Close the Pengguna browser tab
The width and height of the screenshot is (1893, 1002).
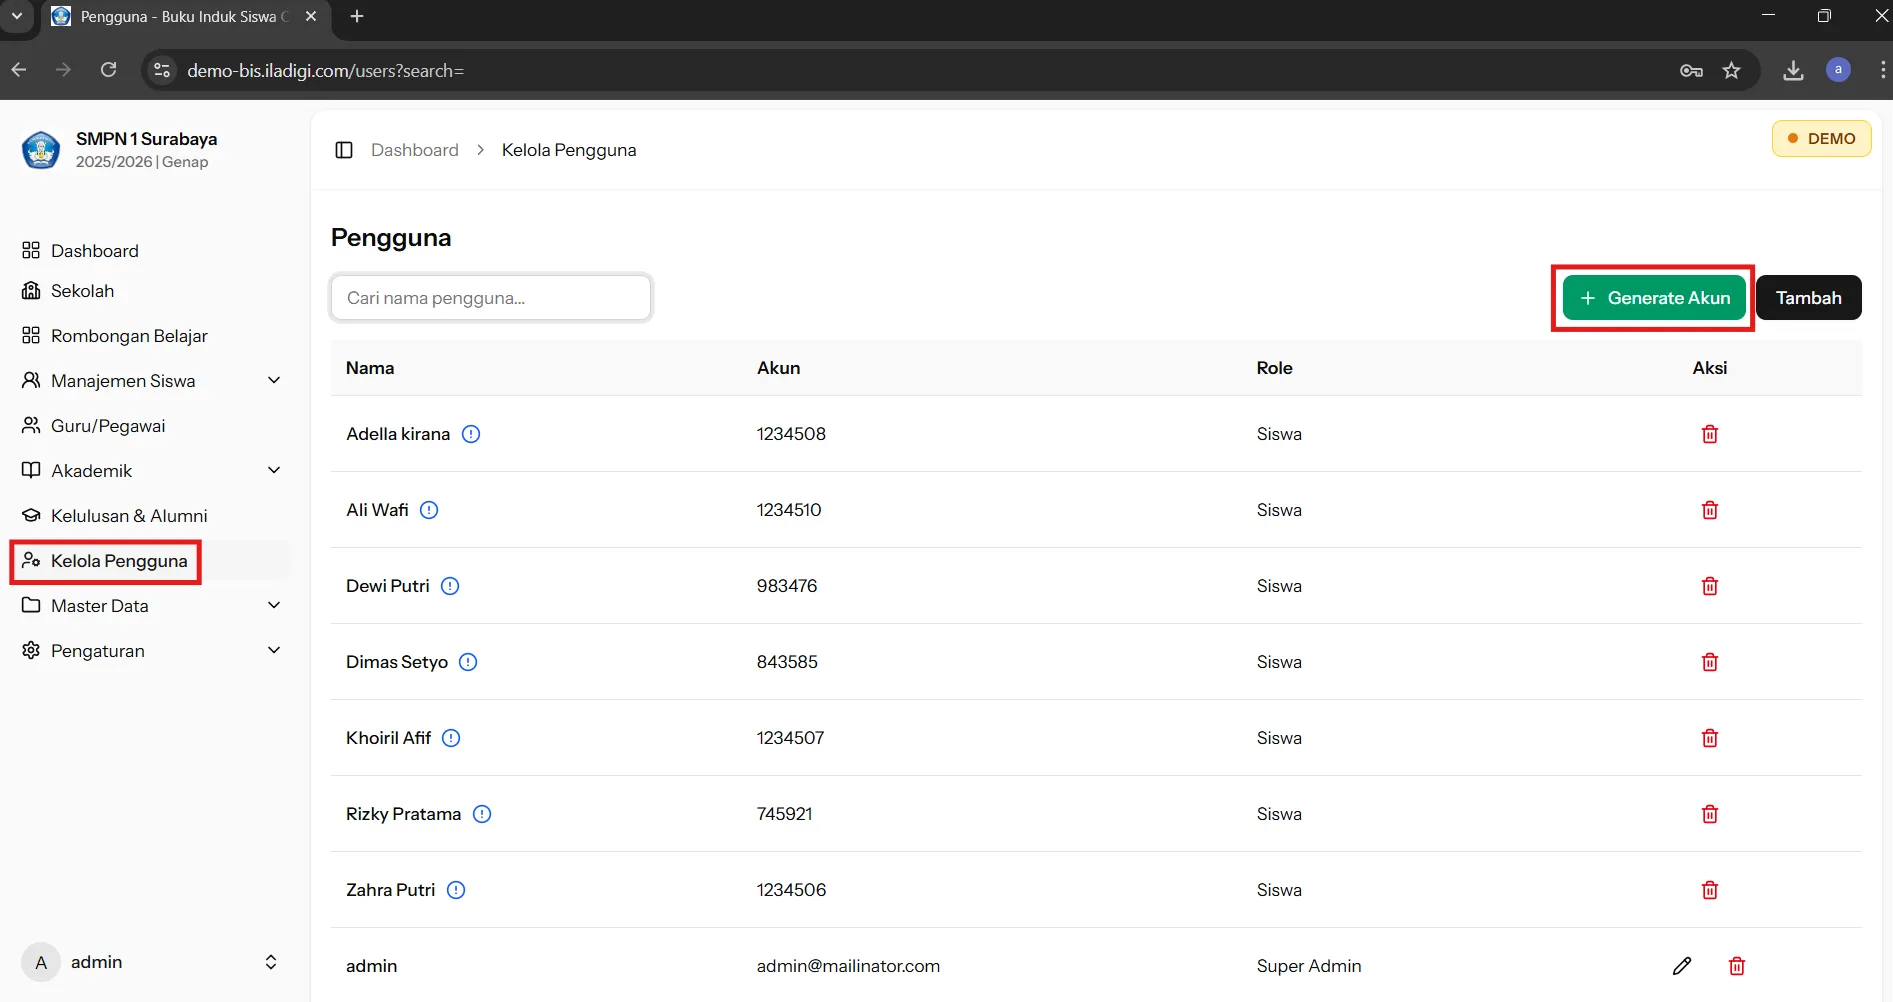[x=311, y=17]
